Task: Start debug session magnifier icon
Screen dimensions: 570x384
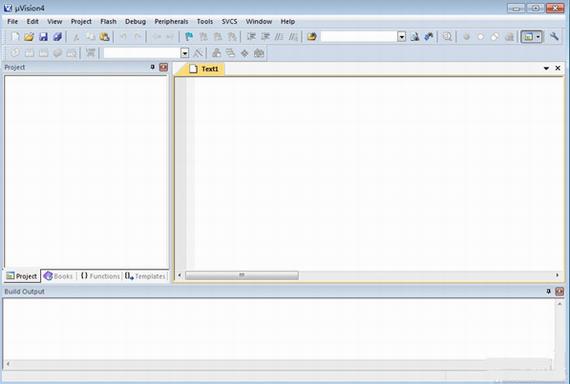Action: 447,37
